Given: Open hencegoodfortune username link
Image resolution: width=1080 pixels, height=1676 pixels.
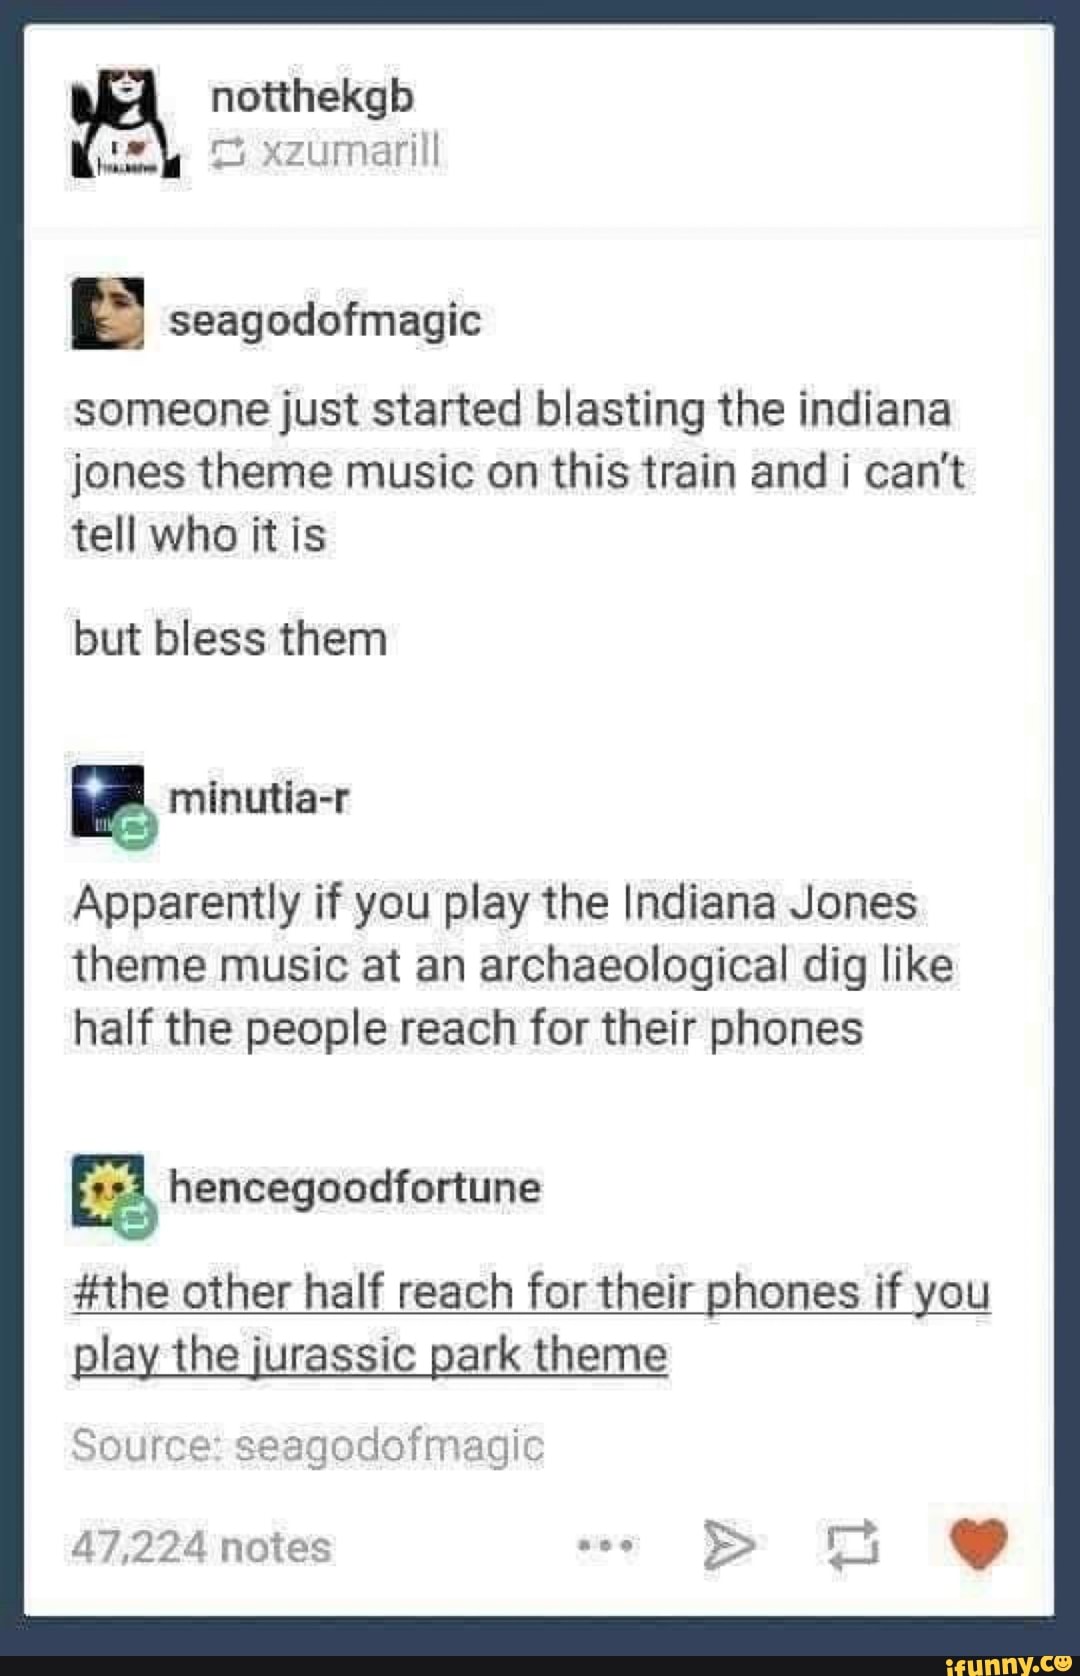Looking at the screenshot, I should 355,1188.
